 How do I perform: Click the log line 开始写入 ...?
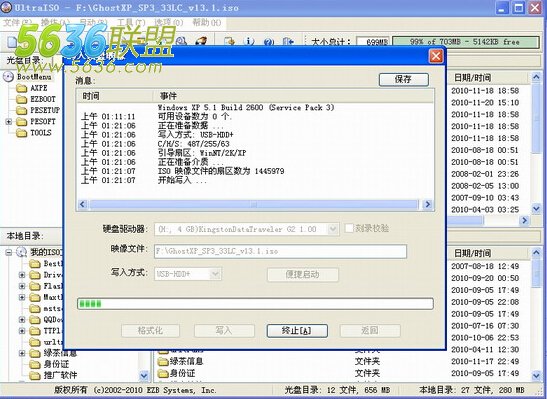click(x=182, y=180)
